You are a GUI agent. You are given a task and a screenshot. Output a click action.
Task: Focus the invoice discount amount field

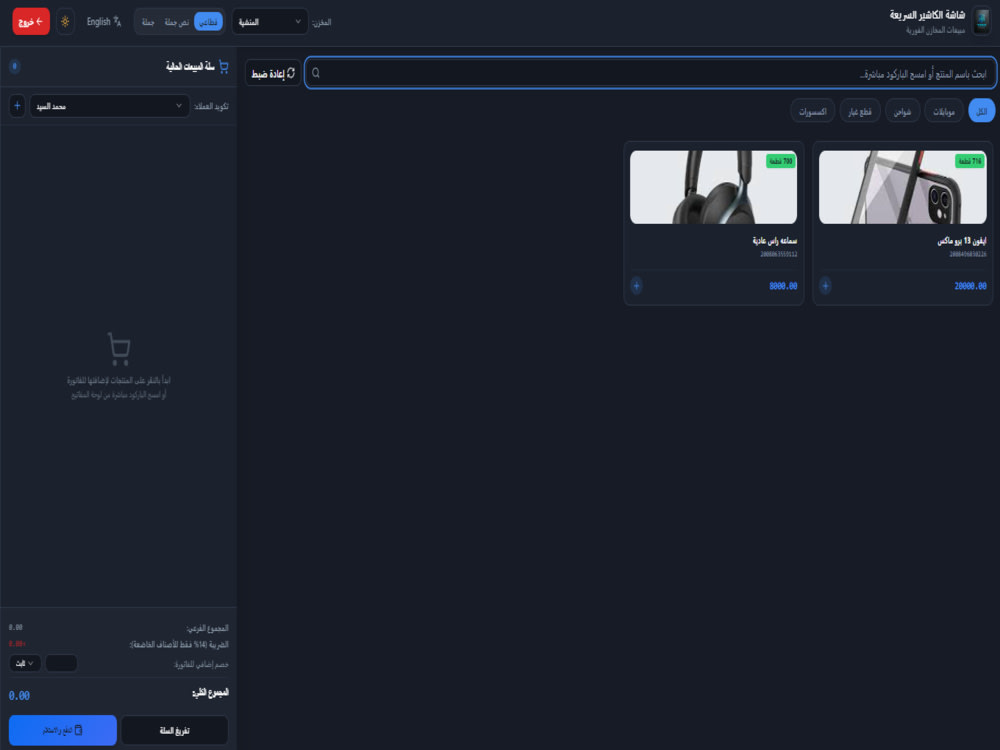(61, 663)
